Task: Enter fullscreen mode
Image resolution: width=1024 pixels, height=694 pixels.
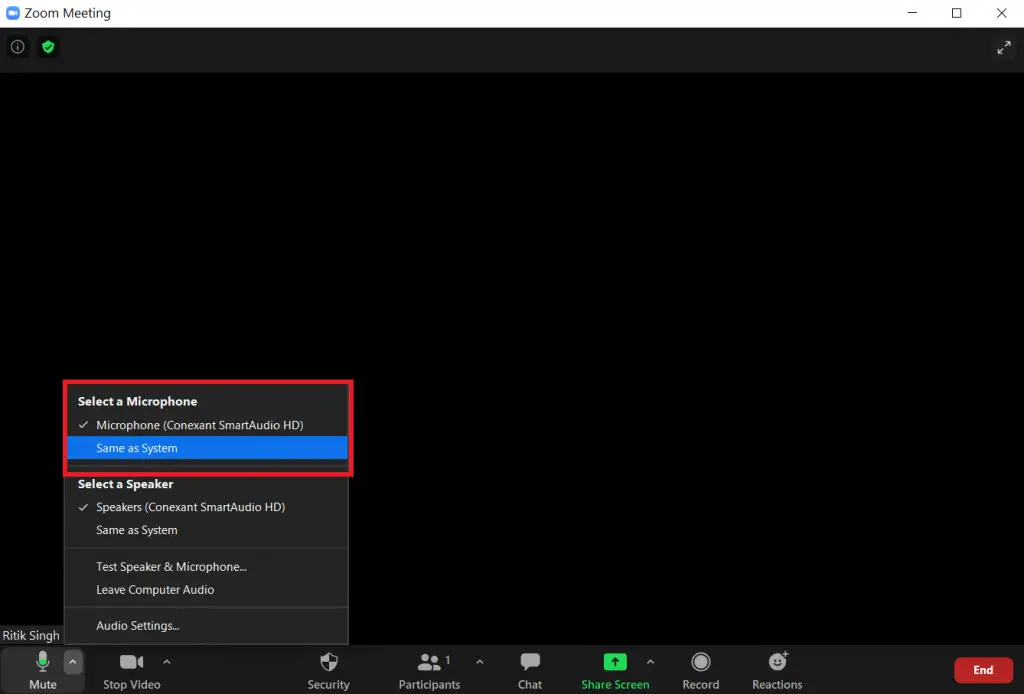Action: click(1004, 46)
